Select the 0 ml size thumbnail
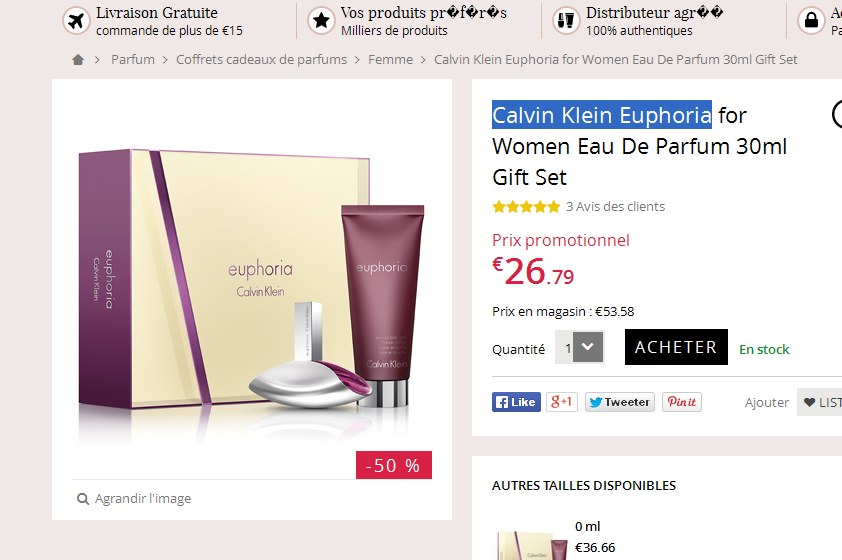This screenshot has height=560, width=842. [x=532, y=545]
